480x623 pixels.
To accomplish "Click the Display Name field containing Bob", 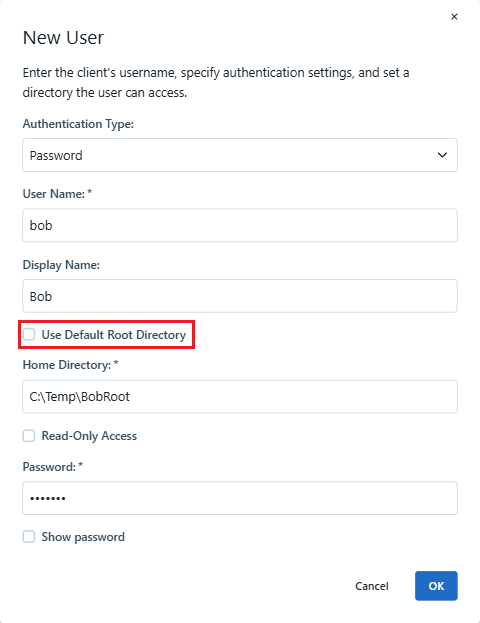I will click(x=240, y=296).
